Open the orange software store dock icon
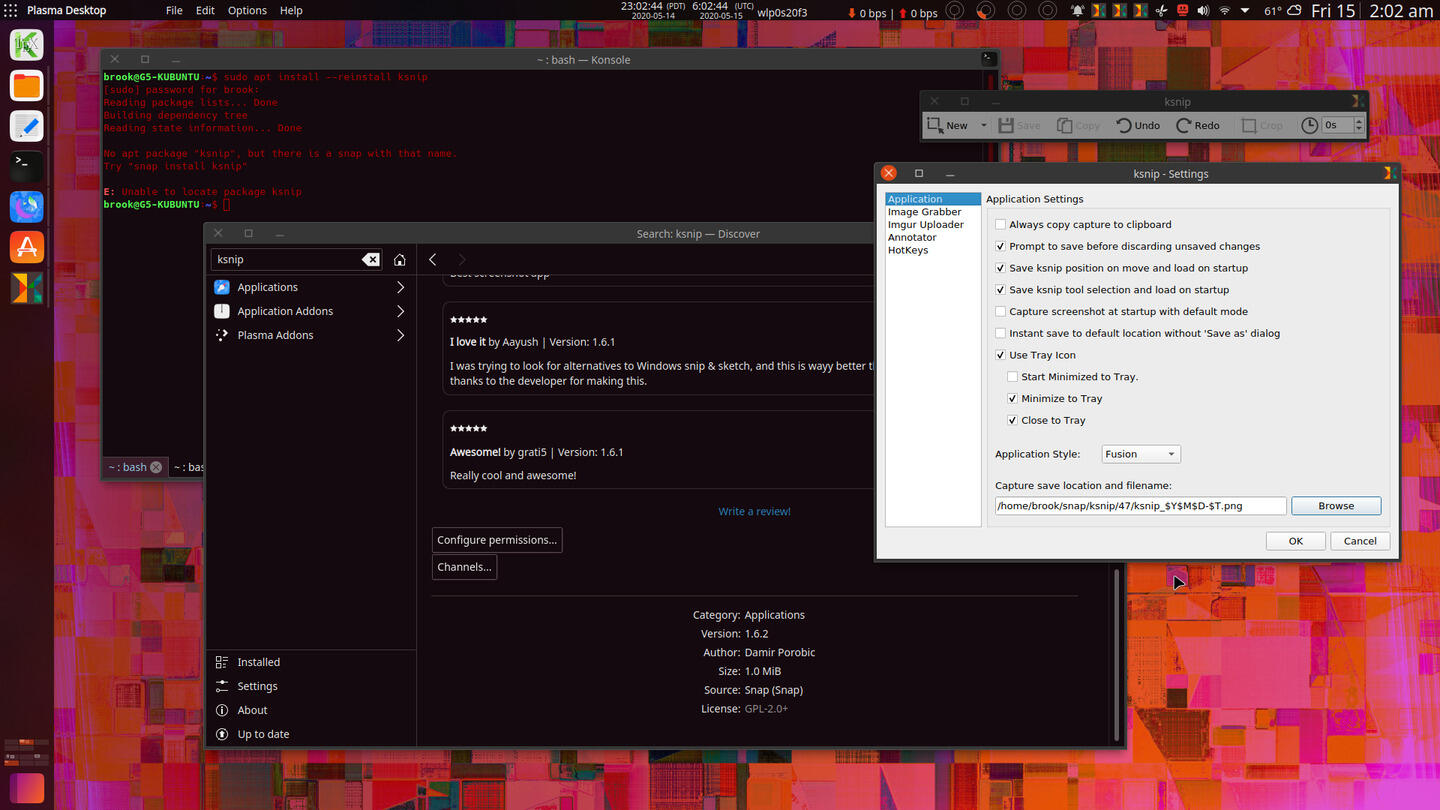This screenshot has height=810, width=1440. point(27,247)
